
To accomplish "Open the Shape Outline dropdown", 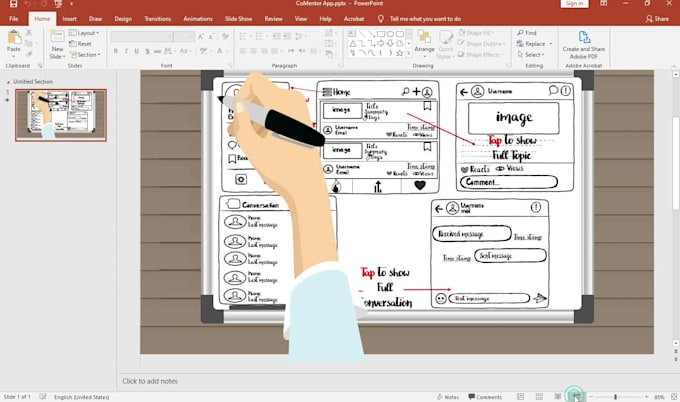I will (x=481, y=44).
